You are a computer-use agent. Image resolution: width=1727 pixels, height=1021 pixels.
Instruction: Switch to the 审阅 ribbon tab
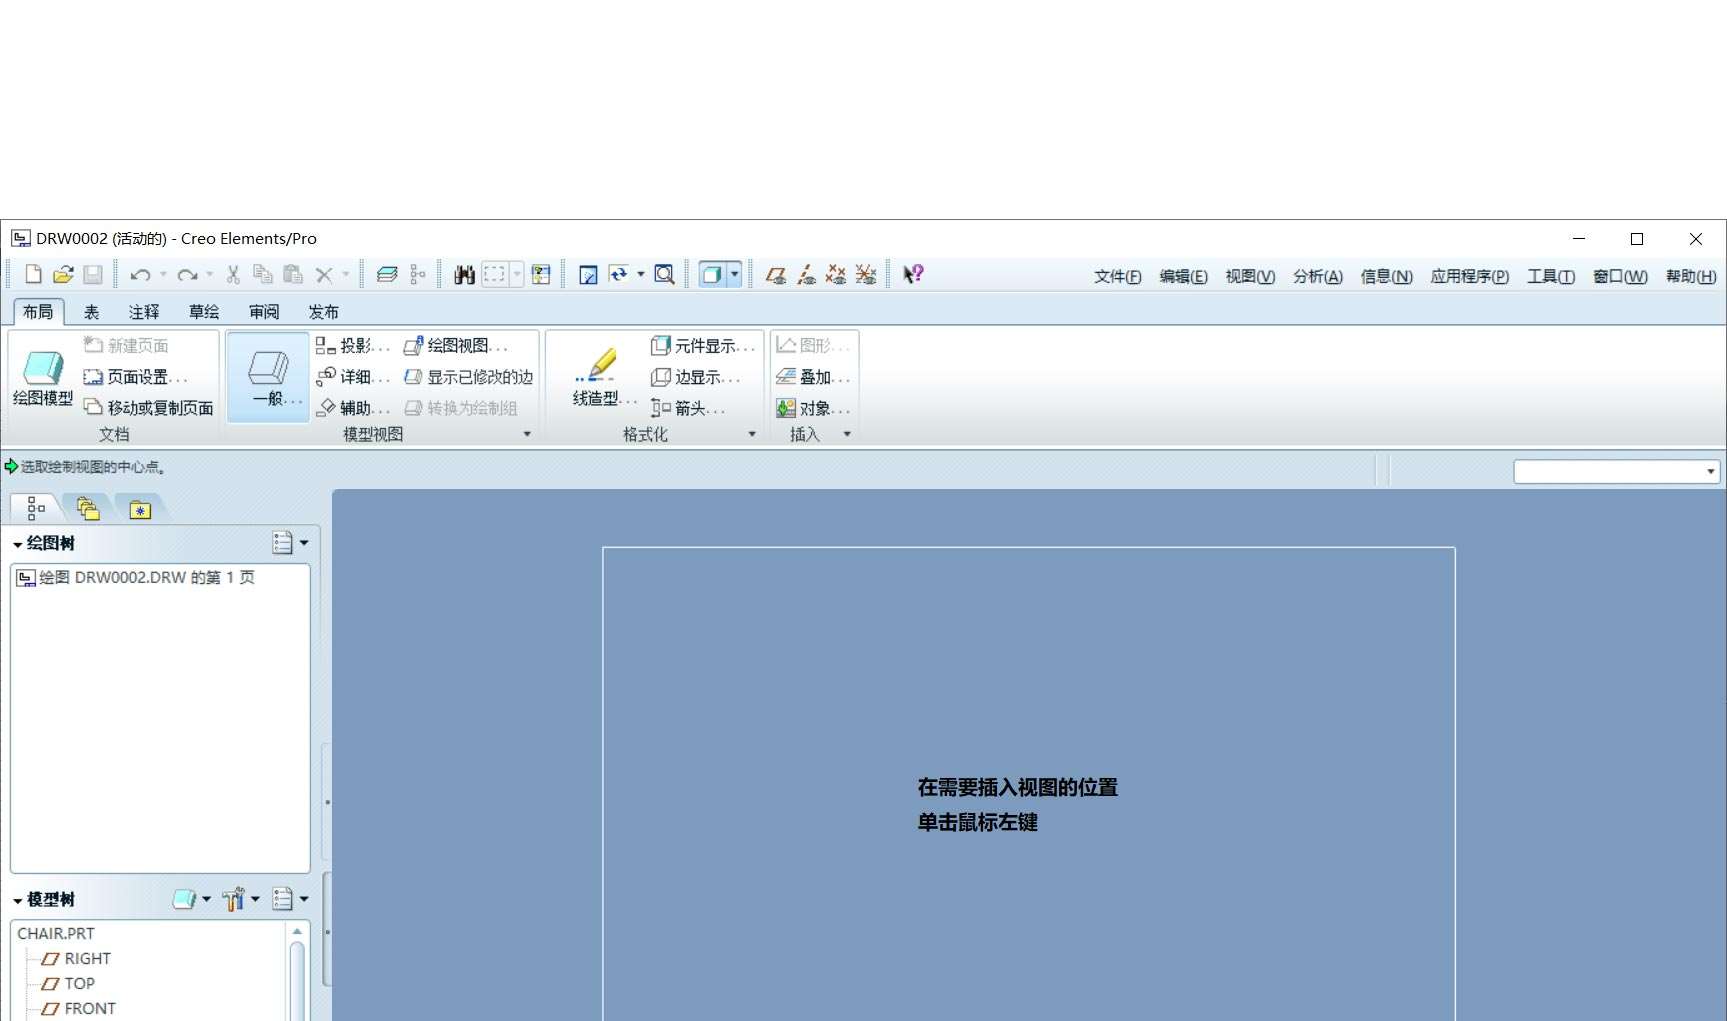pos(264,312)
